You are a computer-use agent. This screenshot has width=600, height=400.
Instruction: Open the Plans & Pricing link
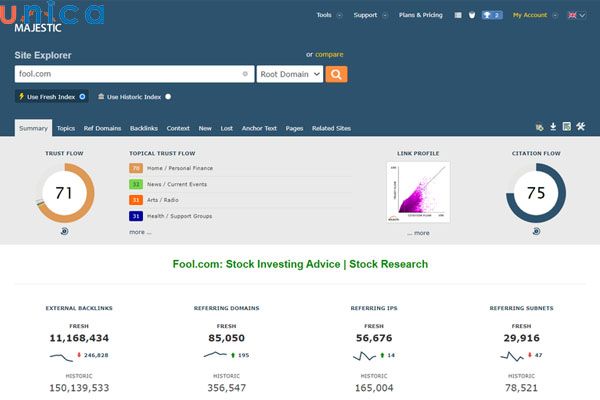click(x=419, y=16)
